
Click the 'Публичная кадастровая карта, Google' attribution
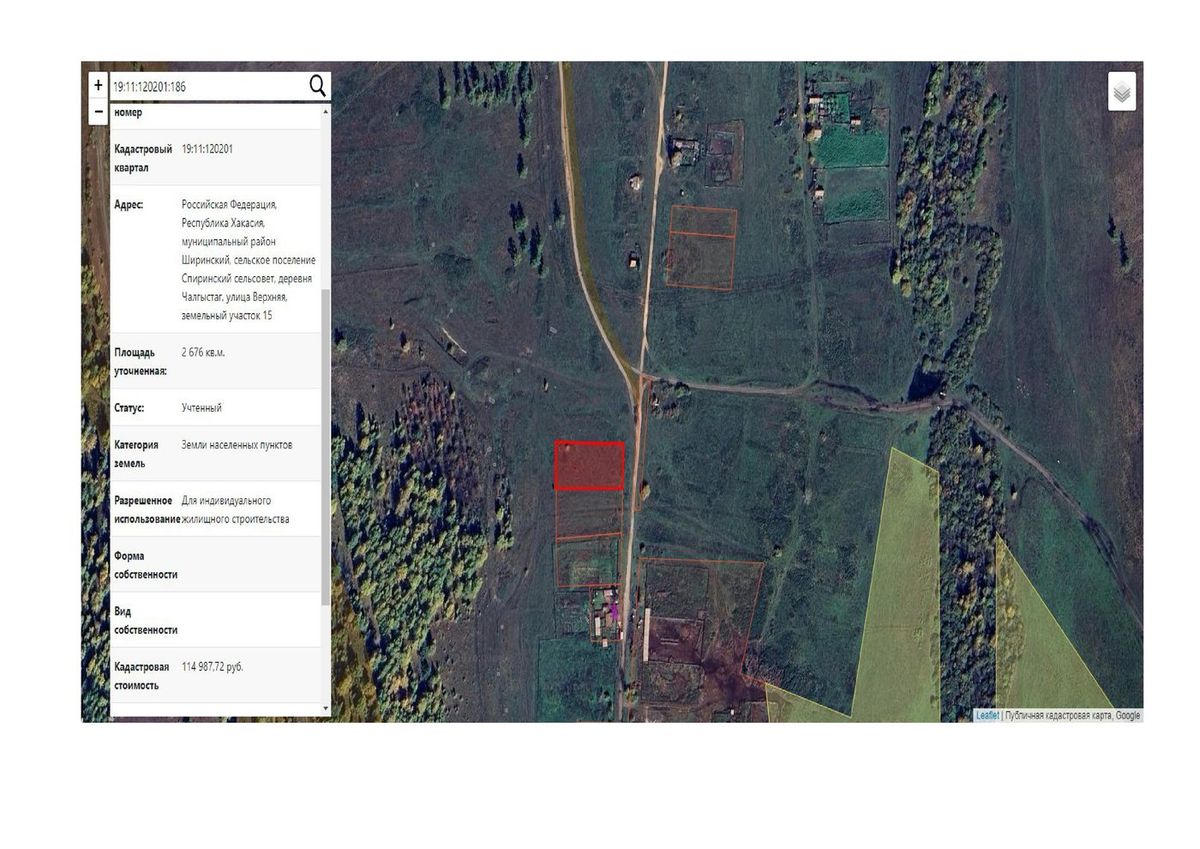point(1072,716)
